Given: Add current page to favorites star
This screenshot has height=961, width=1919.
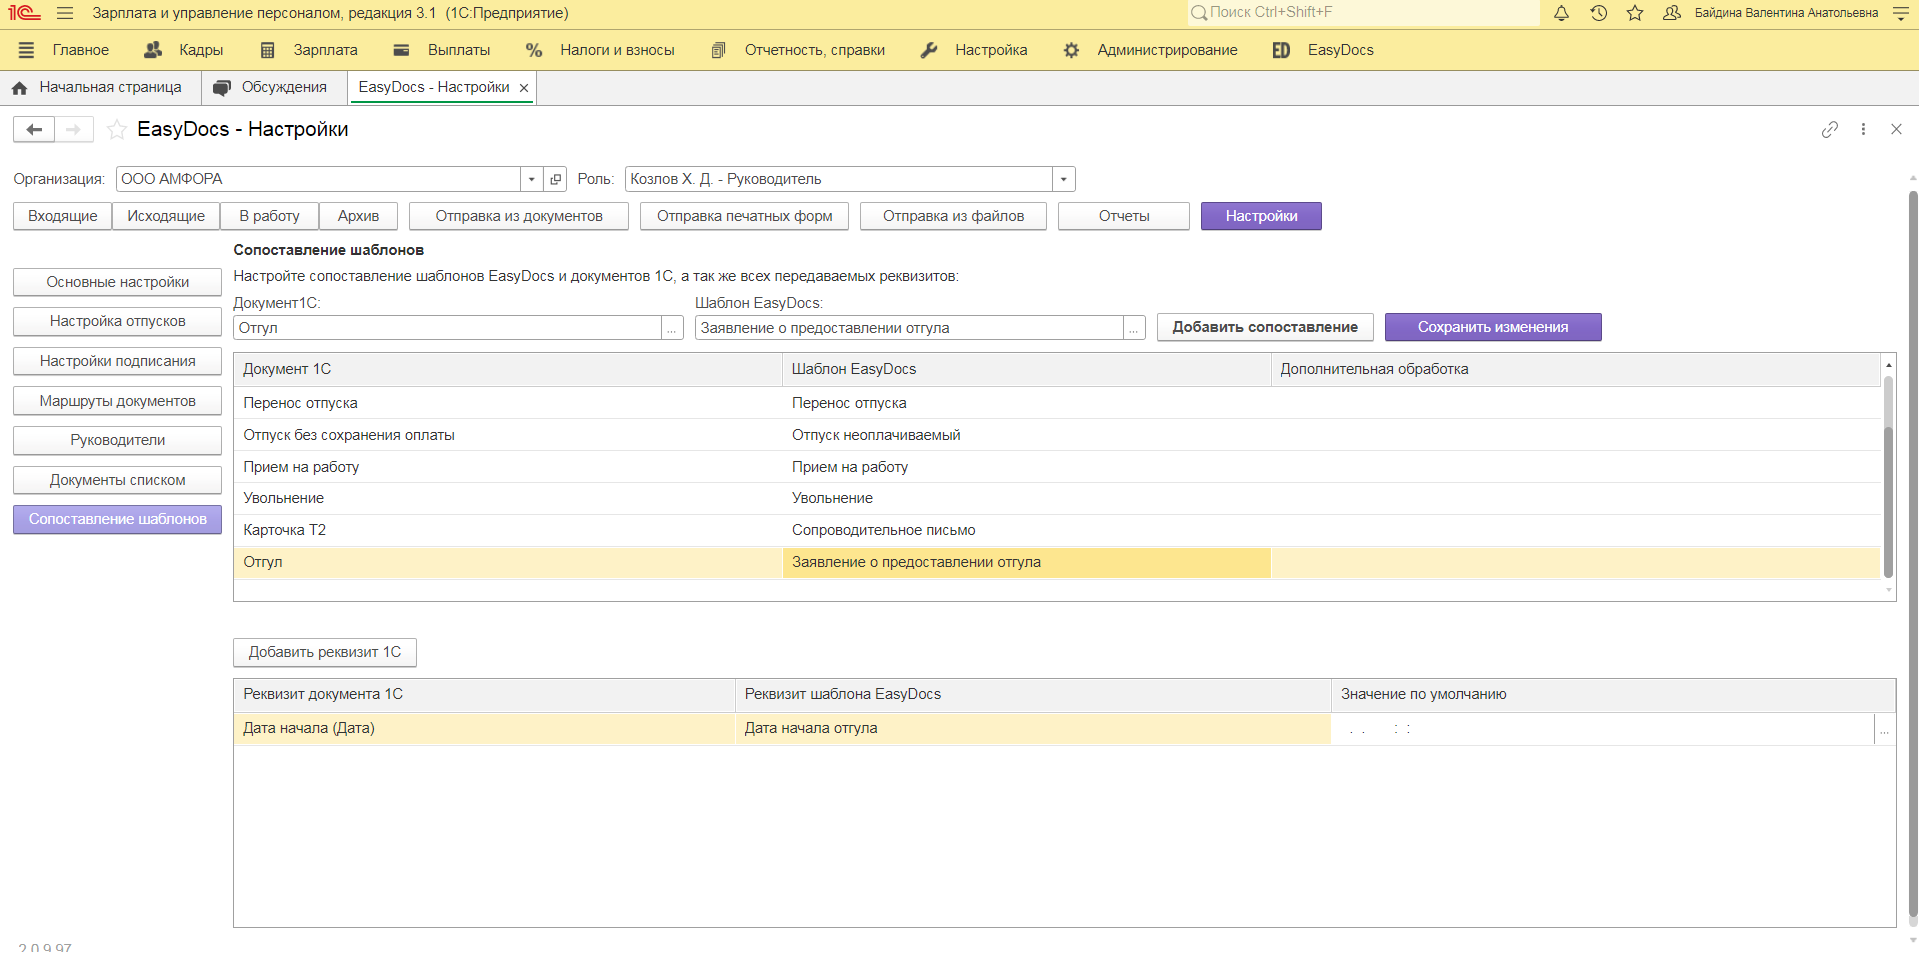Looking at the screenshot, I should [x=117, y=129].
